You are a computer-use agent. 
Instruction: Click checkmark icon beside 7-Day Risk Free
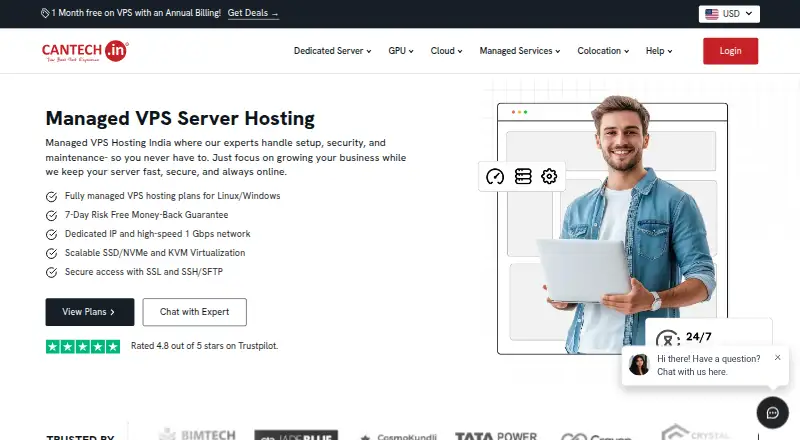52,215
